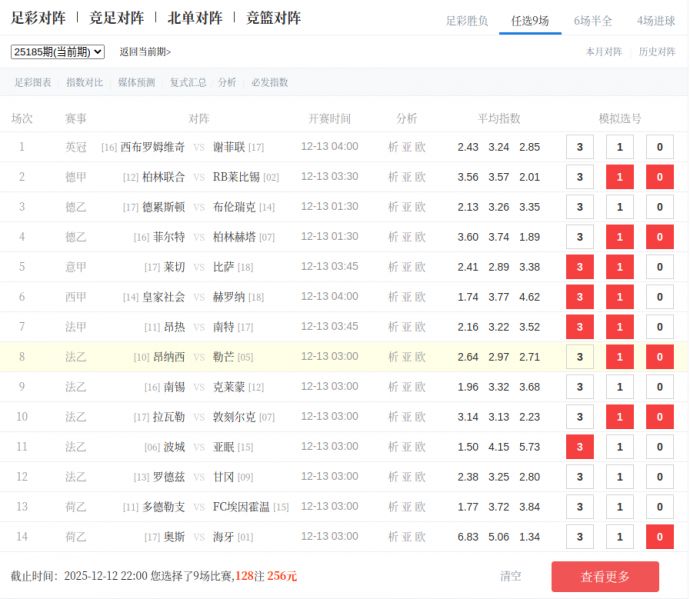Click the 返回当前期 link
The width and height of the screenshot is (690, 599).
click(145, 52)
